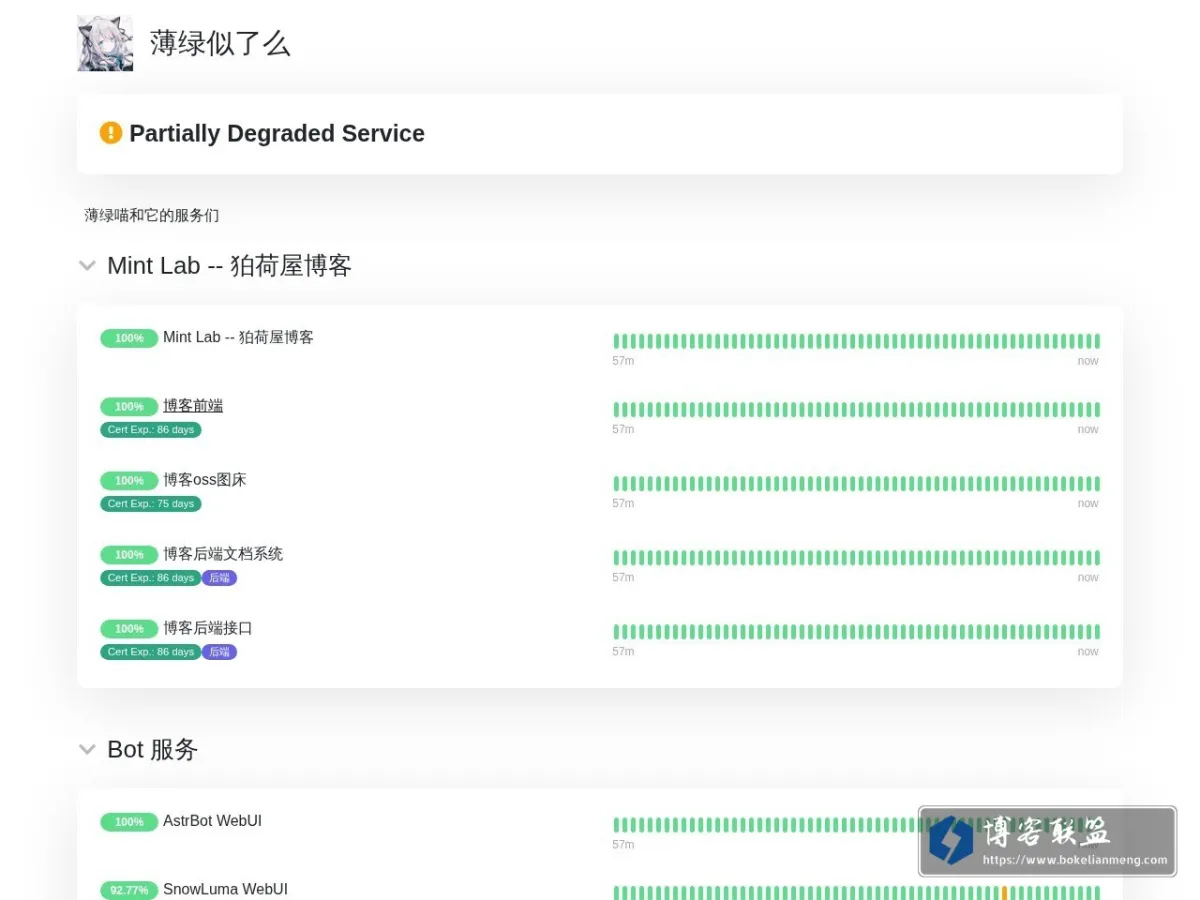Click the purple 后端 tag on 博客后端文档系统
Screen dimensions: 1200x900
pos(220,578)
